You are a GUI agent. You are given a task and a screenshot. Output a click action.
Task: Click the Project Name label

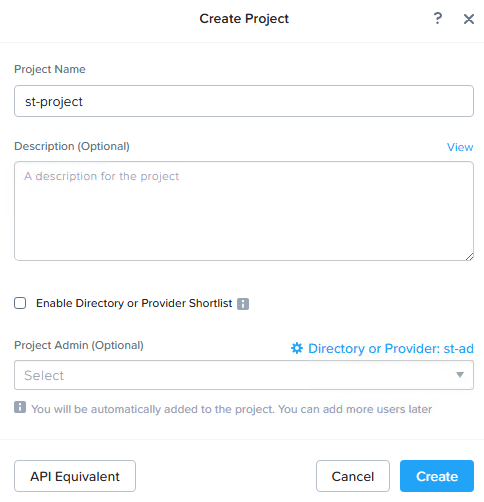click(x=50, y=69)
